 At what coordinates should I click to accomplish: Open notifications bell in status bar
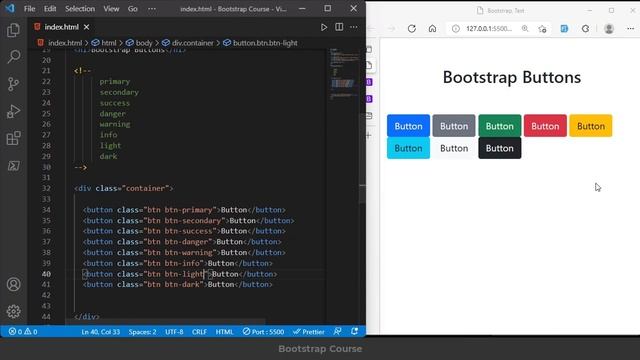[x=354, y=331]
